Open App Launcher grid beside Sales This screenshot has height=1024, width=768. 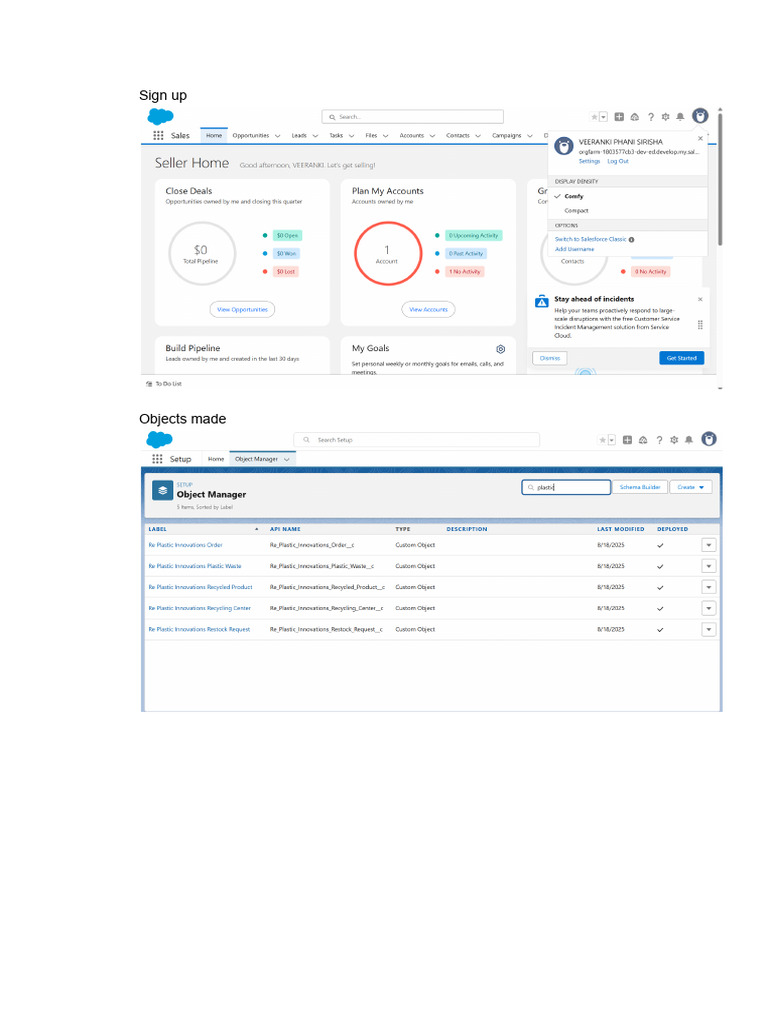[158, 135]
